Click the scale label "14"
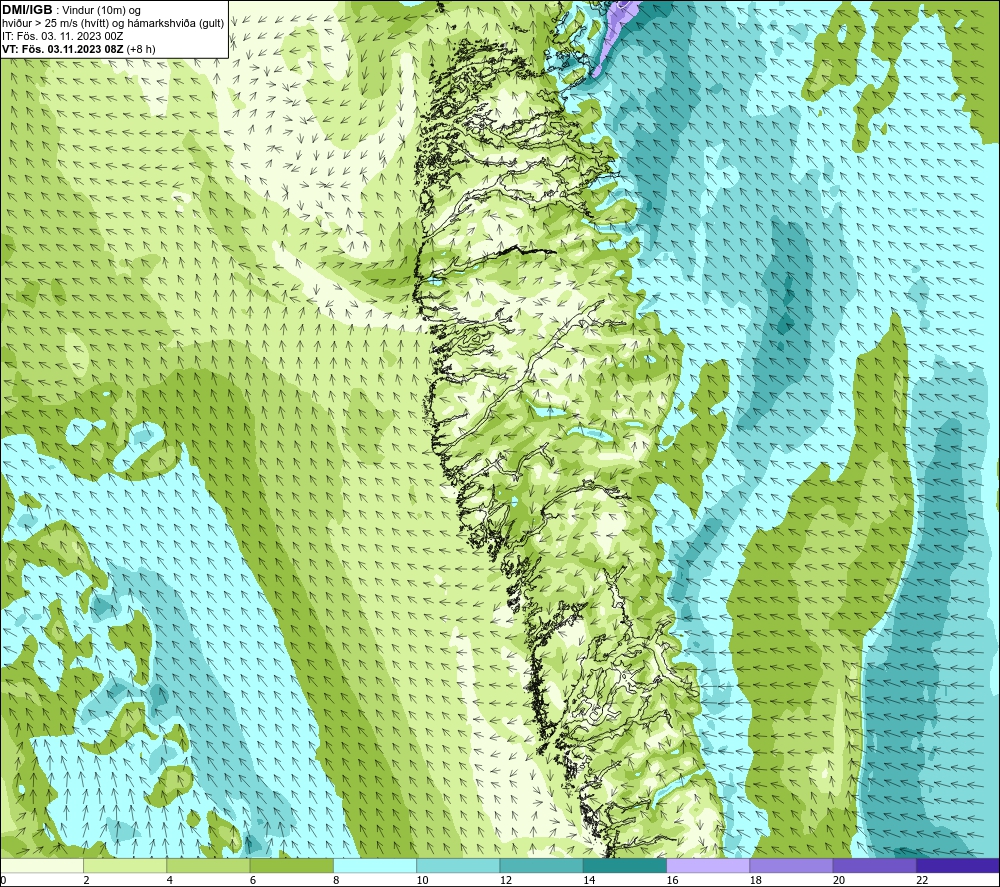This screenshot has height=887, width=1000. [589, 880]
